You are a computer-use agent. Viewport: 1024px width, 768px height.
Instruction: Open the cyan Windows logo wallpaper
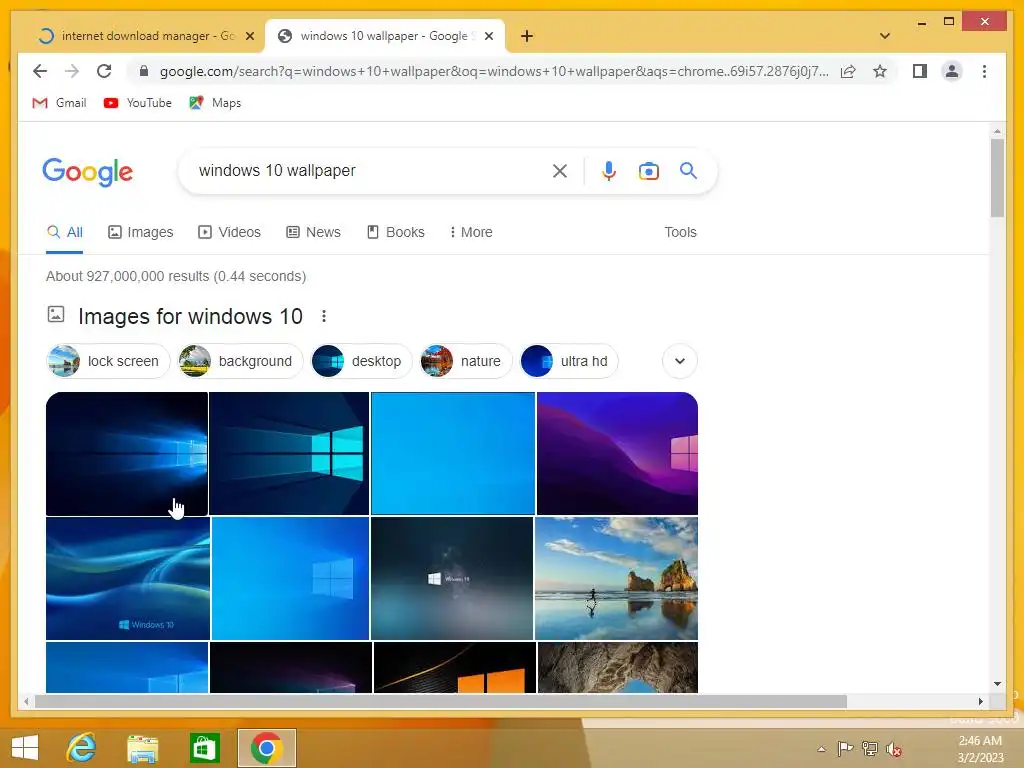(x=289, y=453)
